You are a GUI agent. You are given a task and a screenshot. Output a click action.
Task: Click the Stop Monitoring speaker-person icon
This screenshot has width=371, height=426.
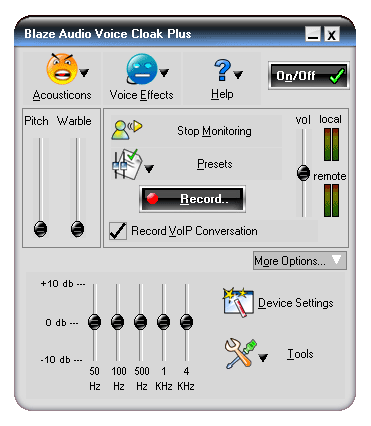tap(127, 130)
